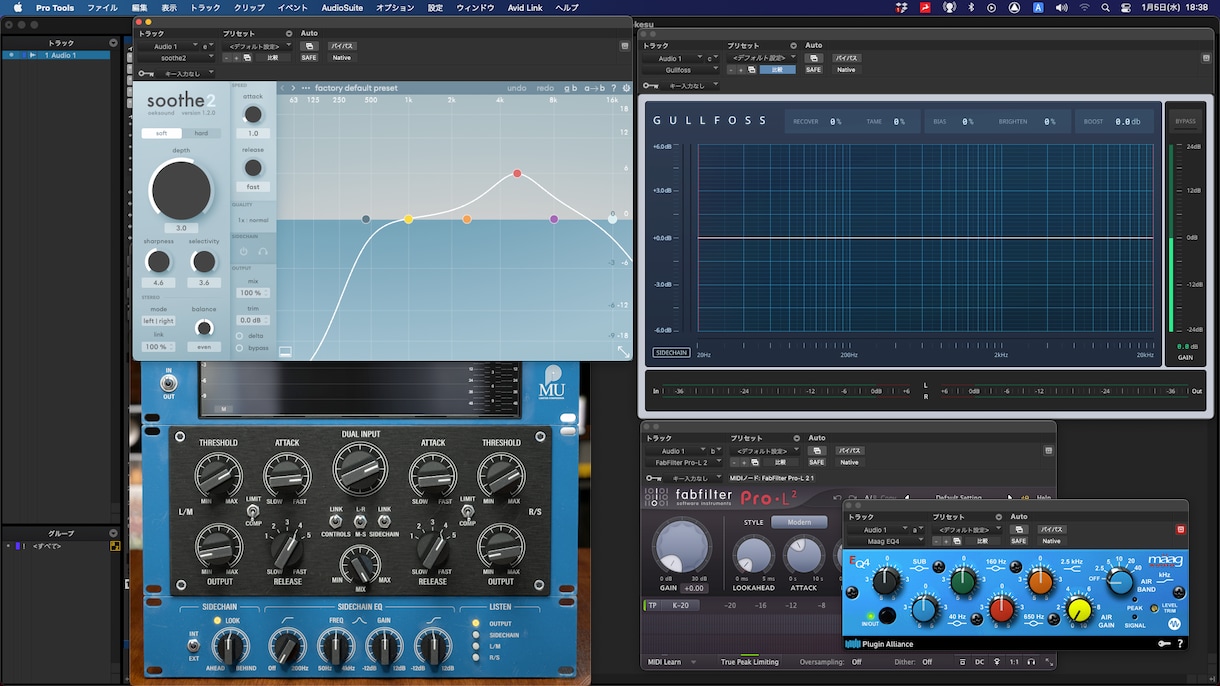This screenshot has height=686, width=1220.
Task: Click the Gullfoss SIDECHAIN button
Action: pyautogui.click(x=672, y=353)
